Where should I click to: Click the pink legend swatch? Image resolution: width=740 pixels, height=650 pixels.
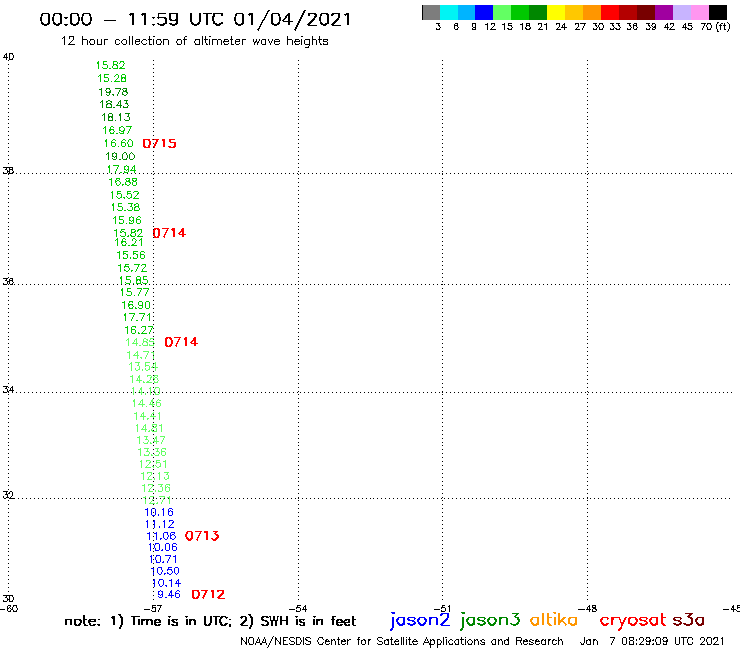point(700,12)
